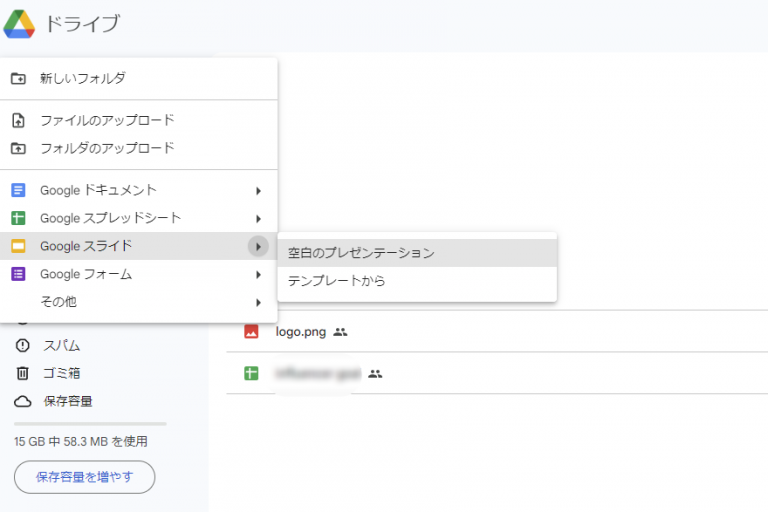Expand the Google ドキュメント submenu arrow

point(258,190)
